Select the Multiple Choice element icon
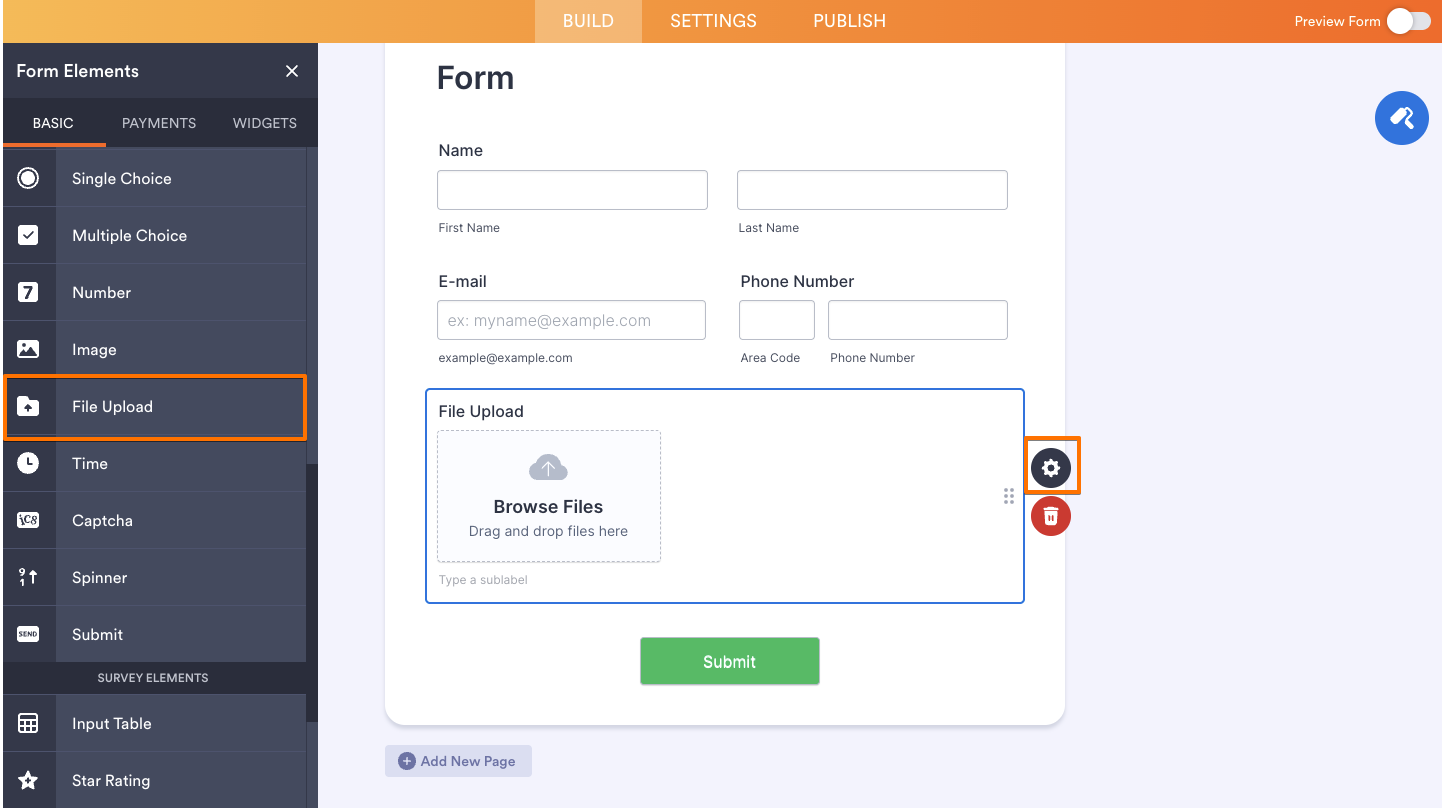The image size is (1442, 808). click(x=29, y=235)
